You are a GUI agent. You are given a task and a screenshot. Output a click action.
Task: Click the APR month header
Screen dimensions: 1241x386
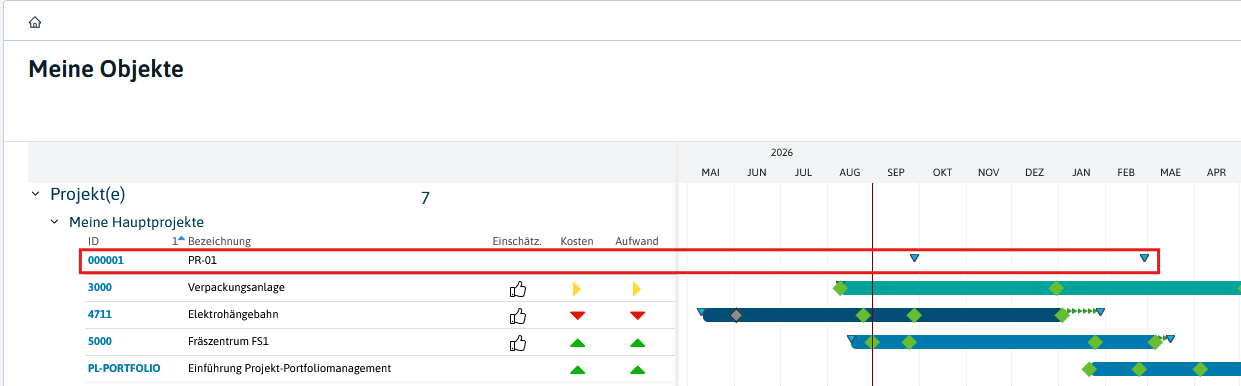[1216, 173]
